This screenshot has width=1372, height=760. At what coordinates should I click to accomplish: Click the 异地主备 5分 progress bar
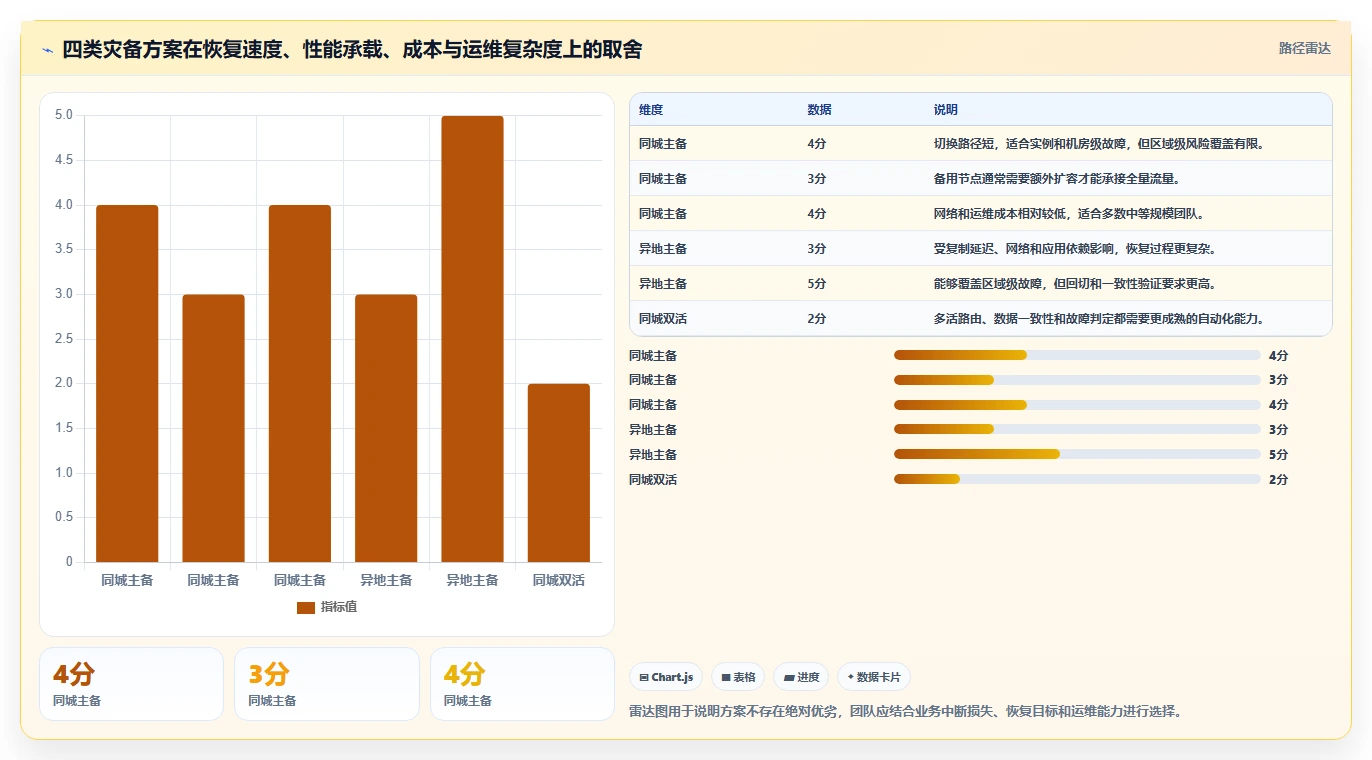coord(1077,455)
